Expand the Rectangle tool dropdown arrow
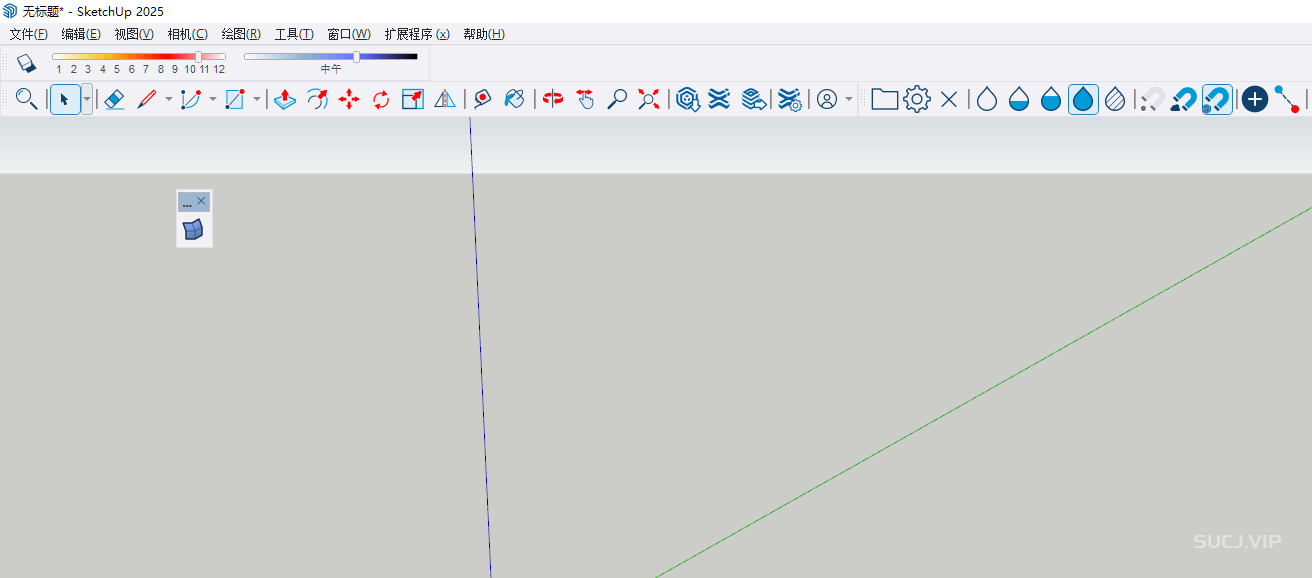 pos(256,99)
